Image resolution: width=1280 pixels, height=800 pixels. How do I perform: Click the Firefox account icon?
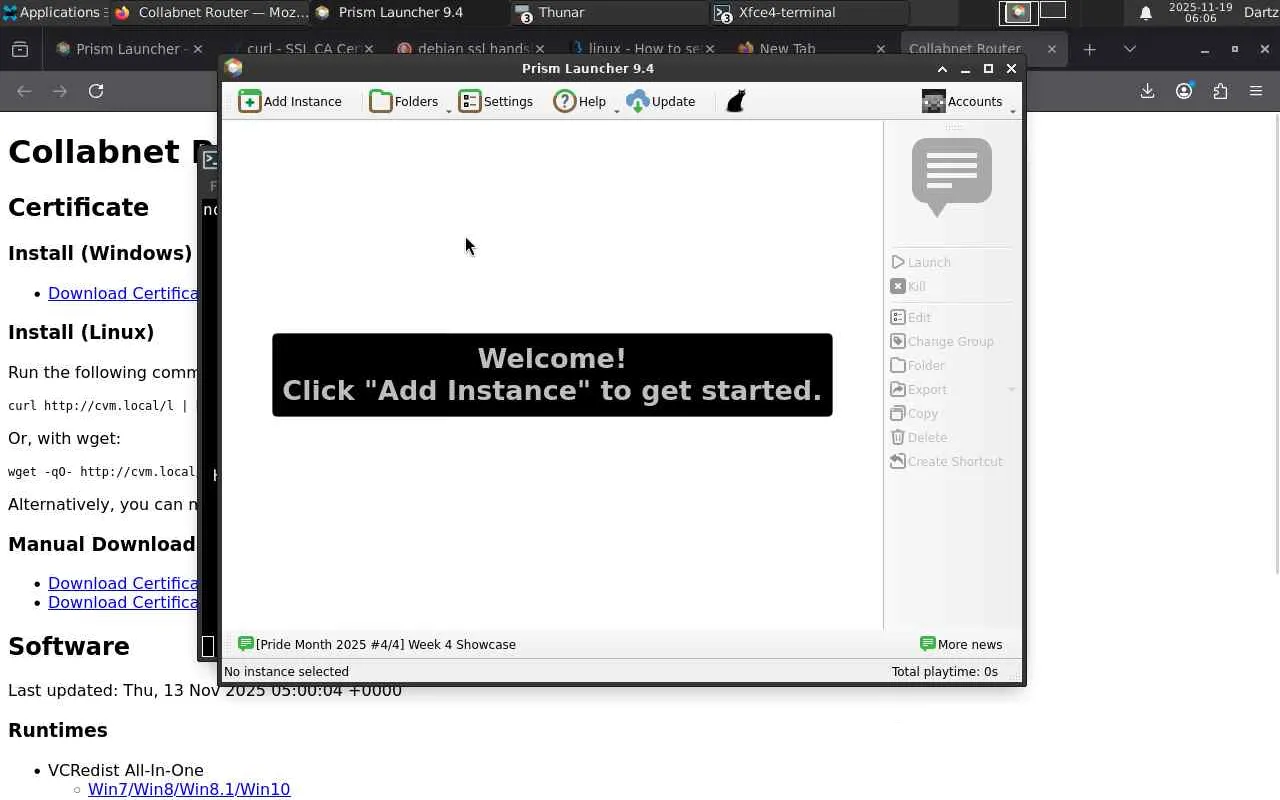coord(1184,91)
